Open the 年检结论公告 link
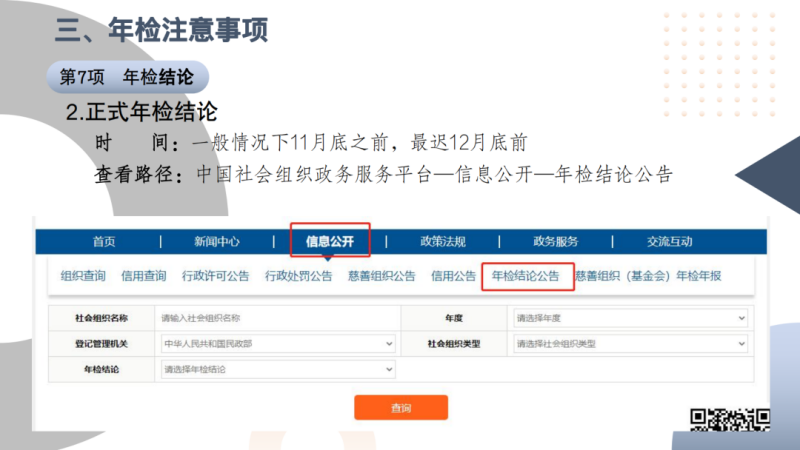Screen dimensions: 800x450 click(526, 276)
